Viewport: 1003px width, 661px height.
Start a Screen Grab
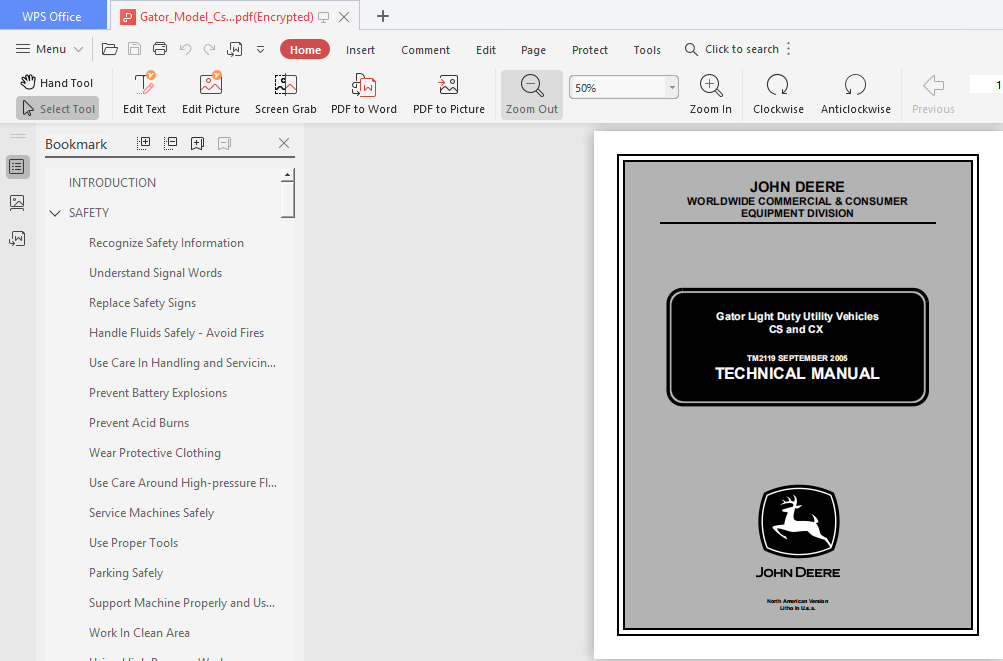point(286,93)
